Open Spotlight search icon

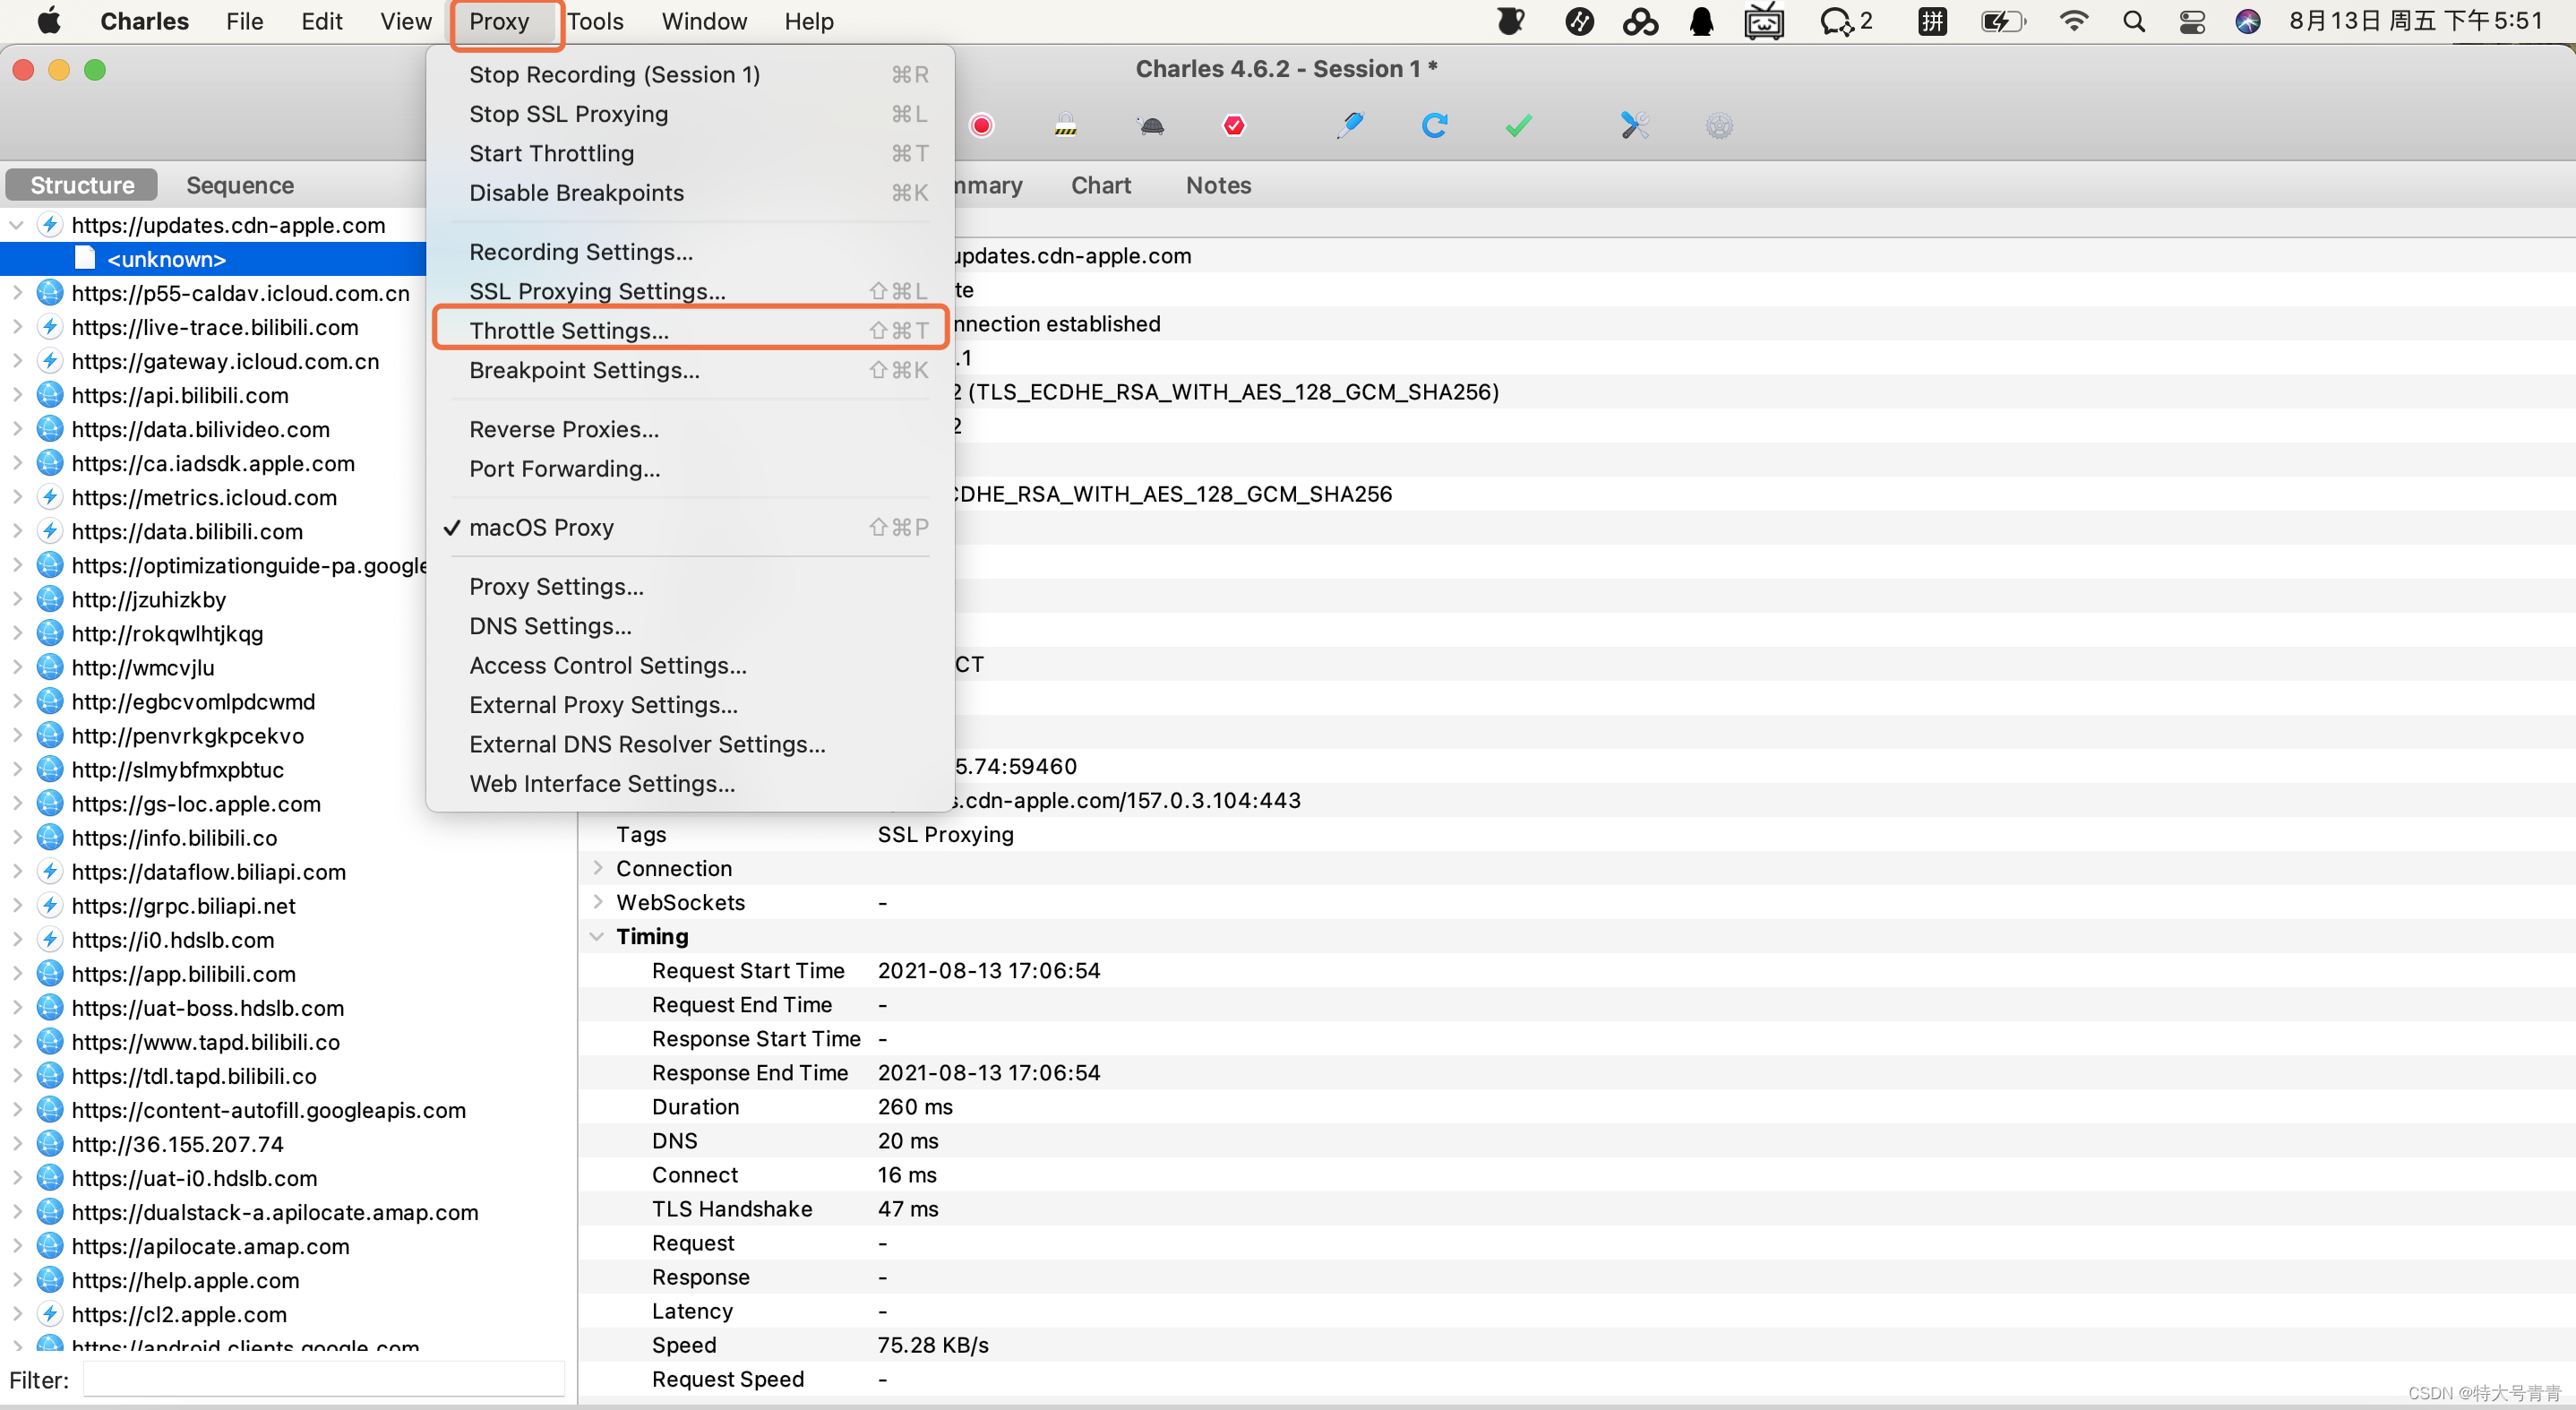tap(2133, 21)
